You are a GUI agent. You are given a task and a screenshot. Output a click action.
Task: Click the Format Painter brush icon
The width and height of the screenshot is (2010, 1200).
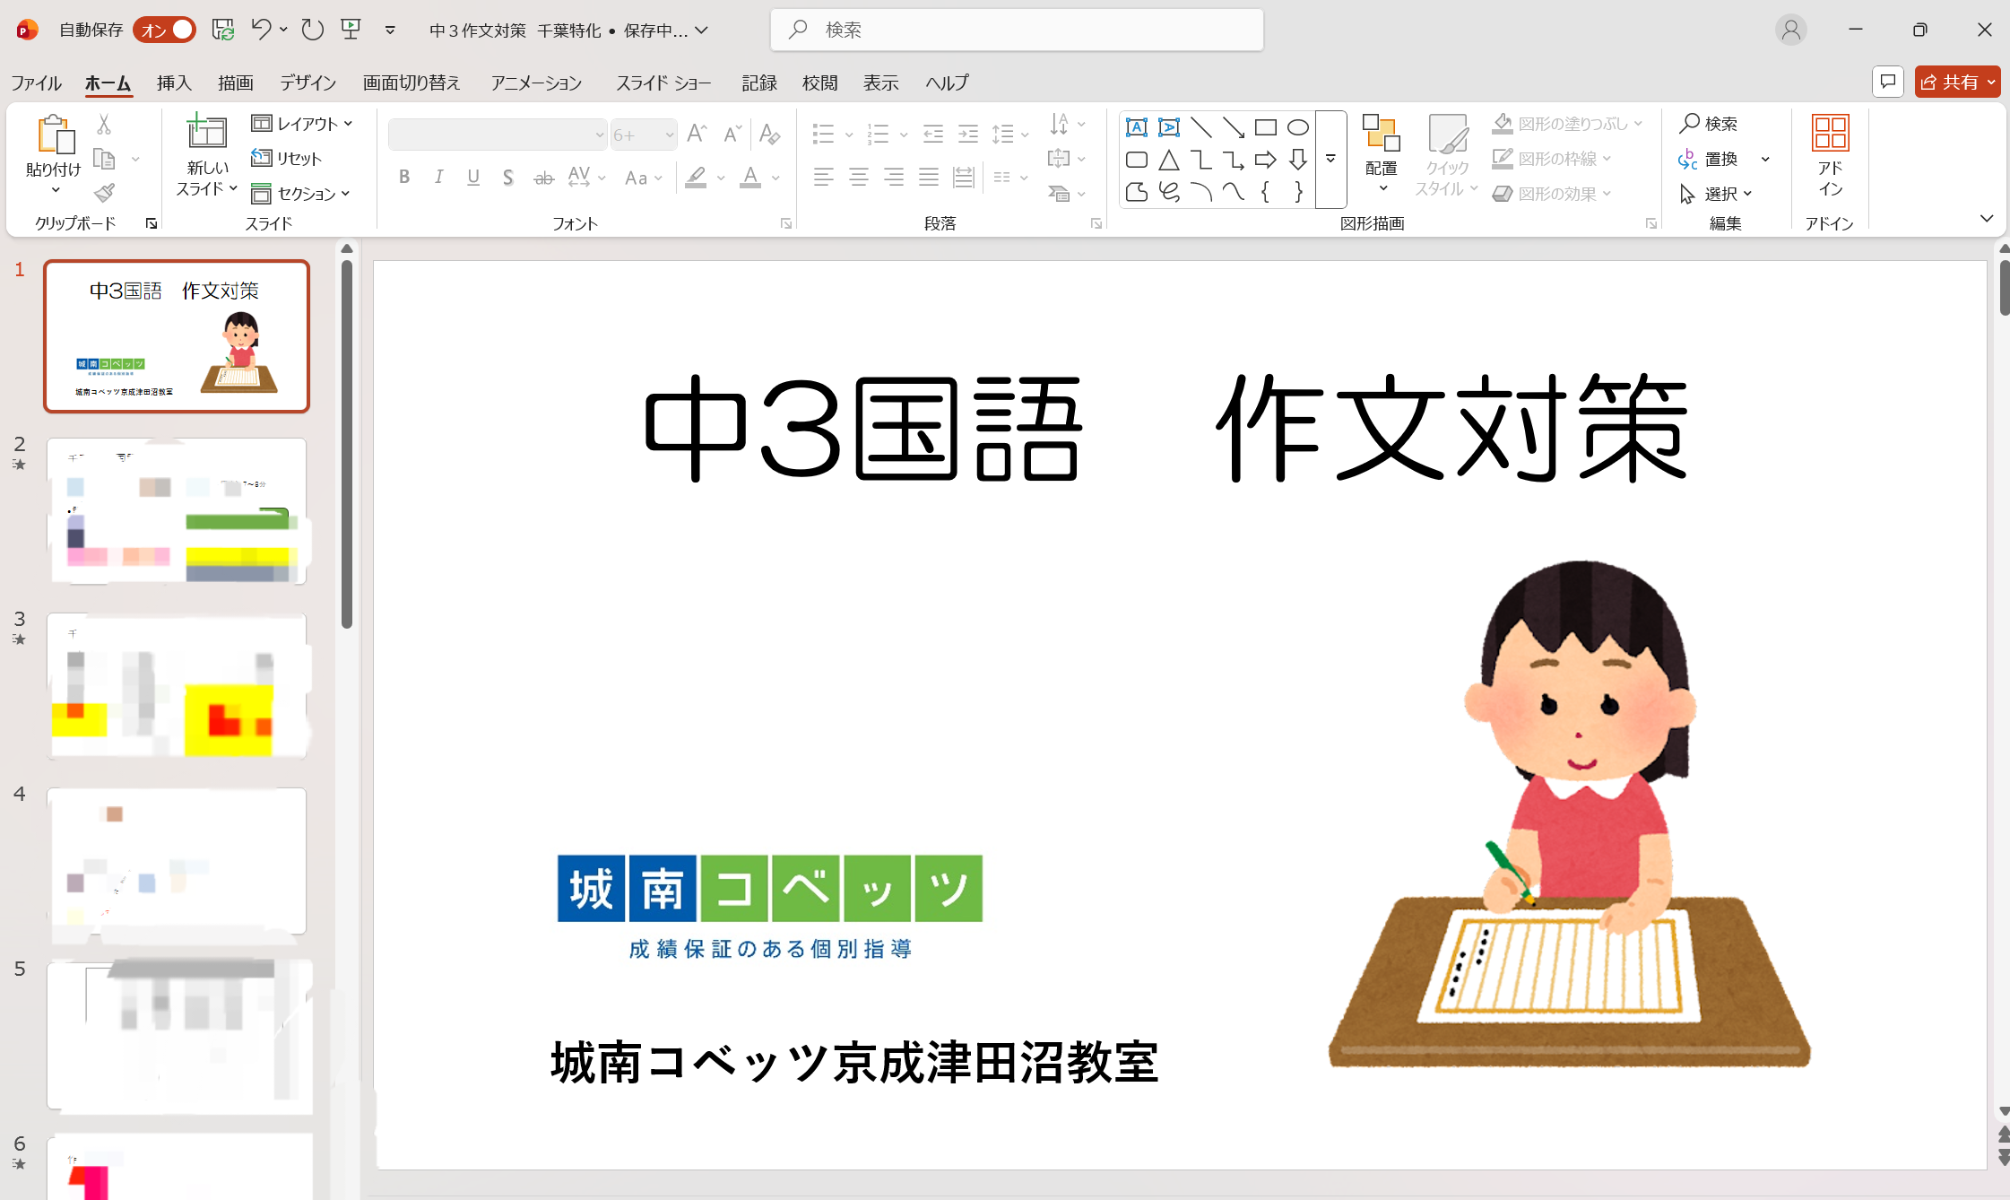[104, 193]
